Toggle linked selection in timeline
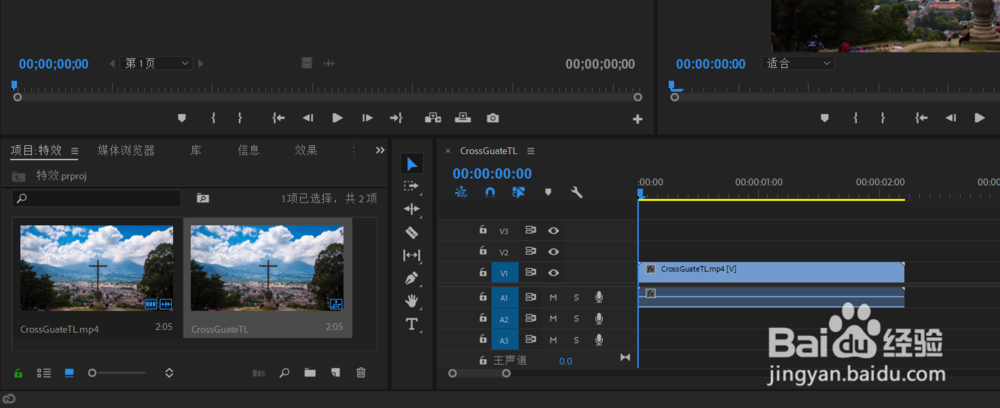1000x408 pixels. click(x=518, y=192)
